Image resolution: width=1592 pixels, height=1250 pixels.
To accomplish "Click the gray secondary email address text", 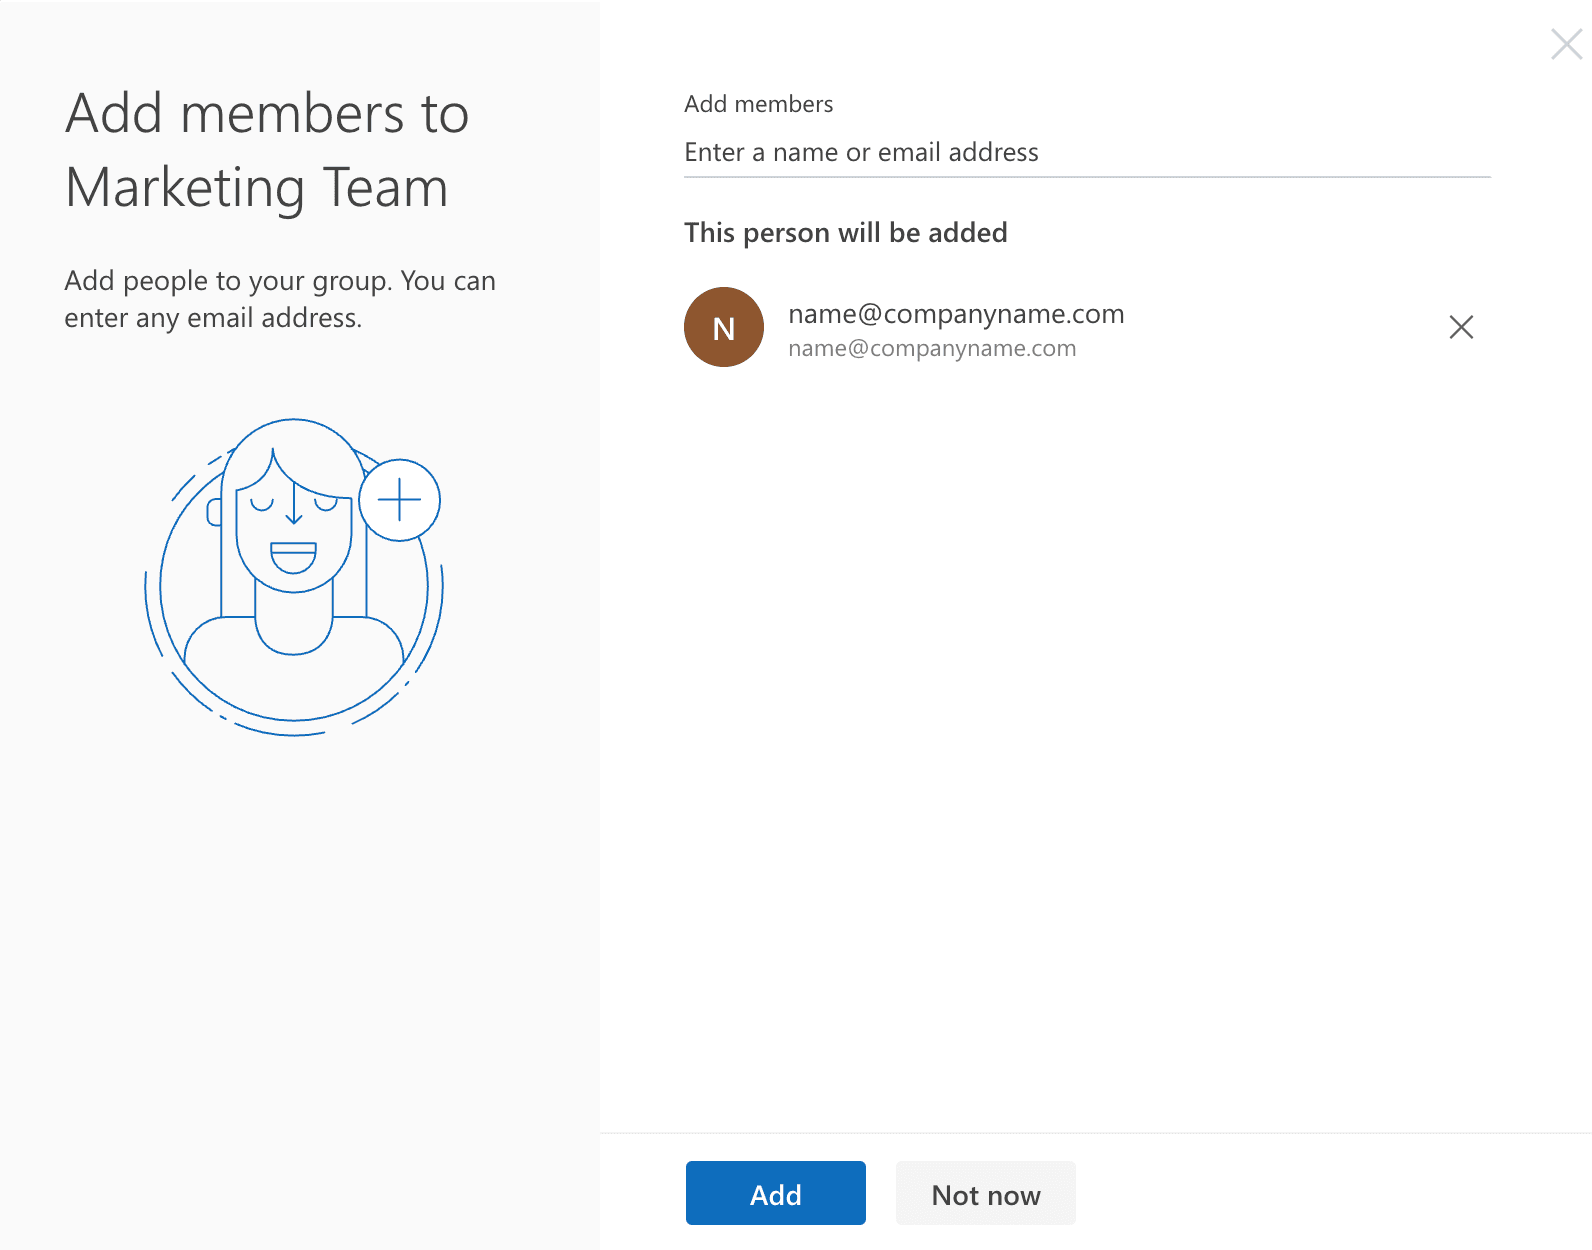I will pyautogui.click(x=932, y=348).
